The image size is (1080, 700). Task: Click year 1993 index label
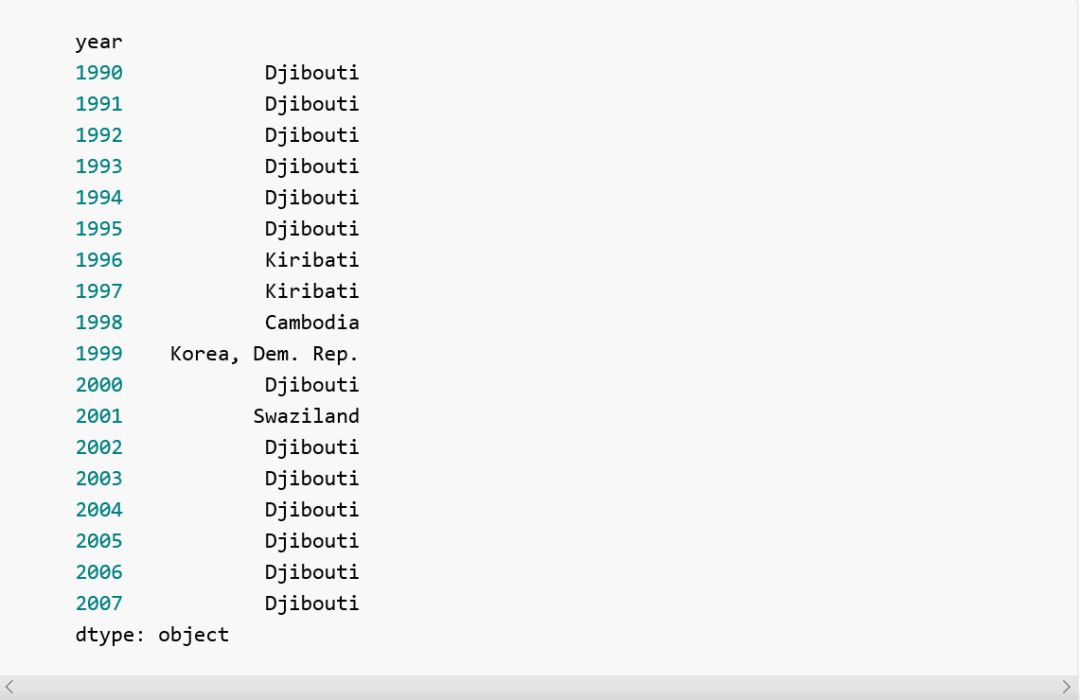pos(98,166)
